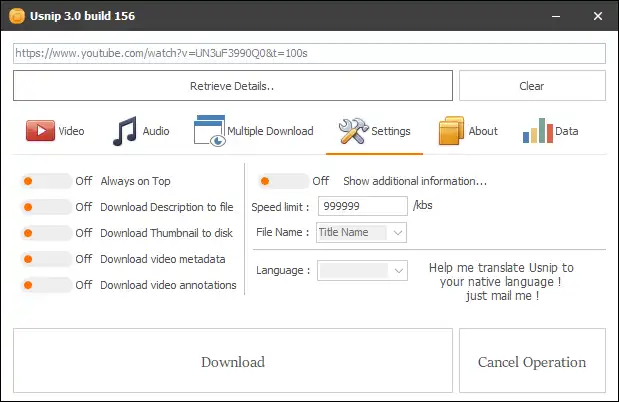Viewport: 619px width, 402px height.
Task: Click the Audio music note icon
Action: [125, 131]
